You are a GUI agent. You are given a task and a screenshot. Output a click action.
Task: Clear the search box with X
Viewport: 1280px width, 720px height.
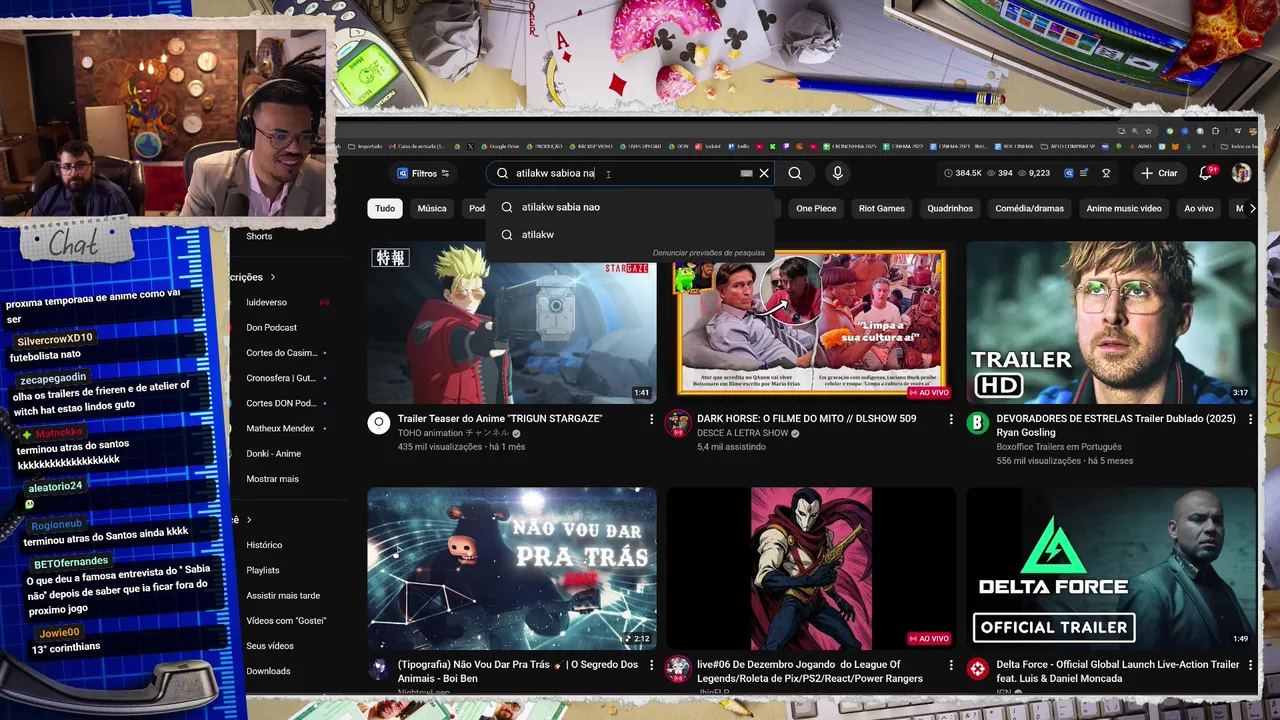pyautogui.click(x=764, y=173)
